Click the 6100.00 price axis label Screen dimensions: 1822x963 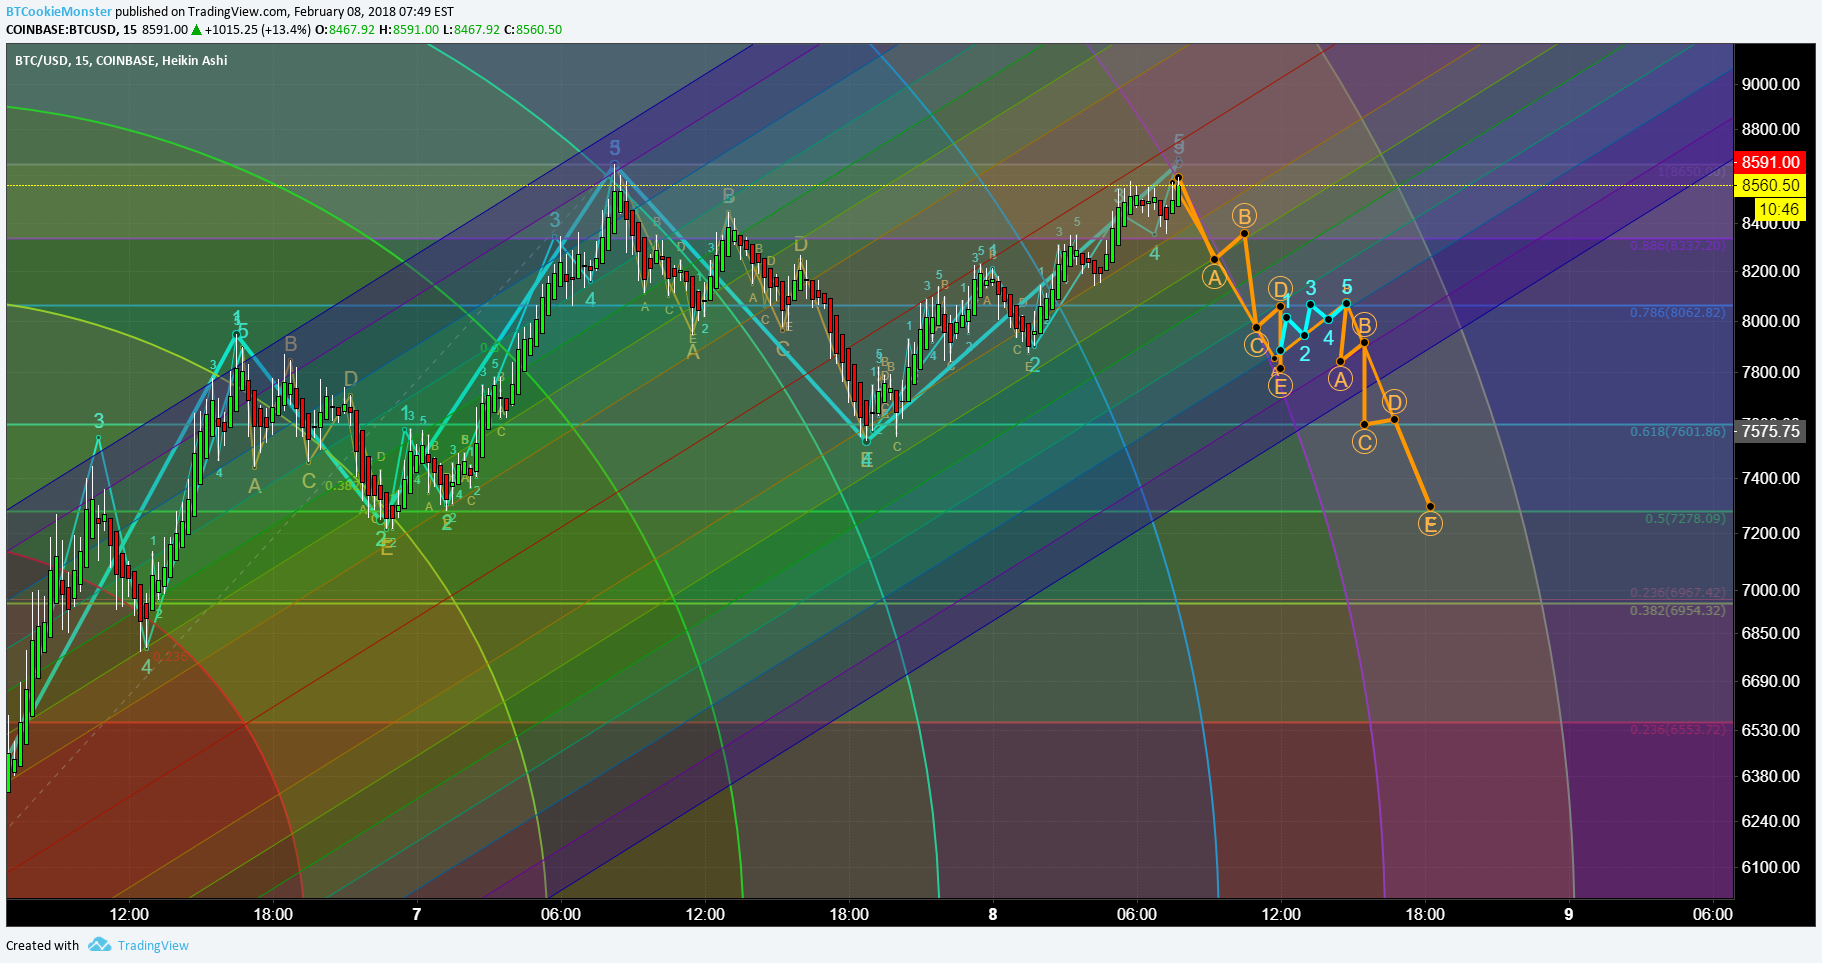[x=1770, y=867]
